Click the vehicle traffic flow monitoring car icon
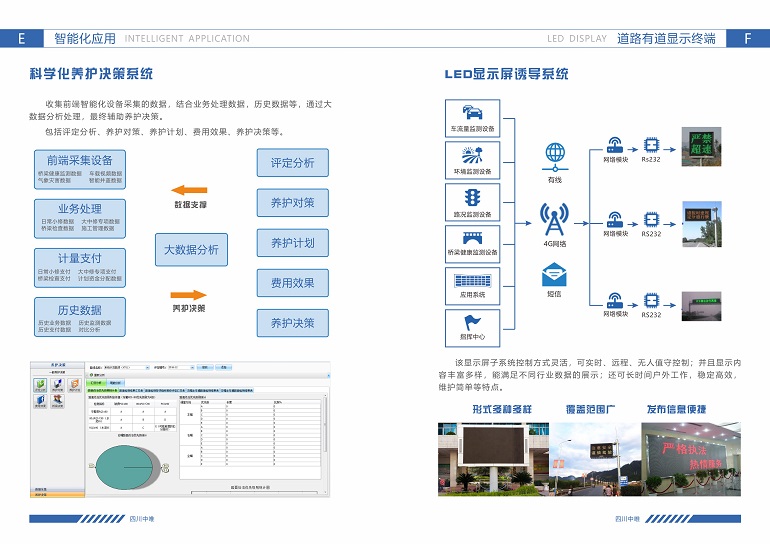Screen dimensions: 770x544 (472, 112)
